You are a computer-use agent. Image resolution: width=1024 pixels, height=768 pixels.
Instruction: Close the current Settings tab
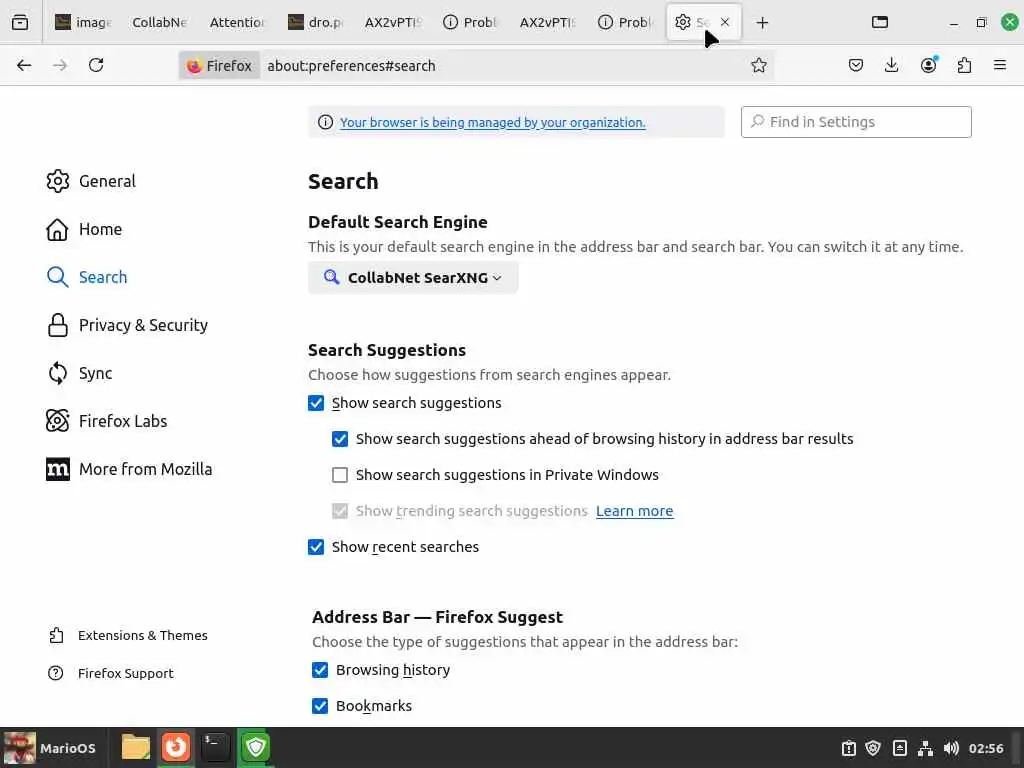(725, 22)
